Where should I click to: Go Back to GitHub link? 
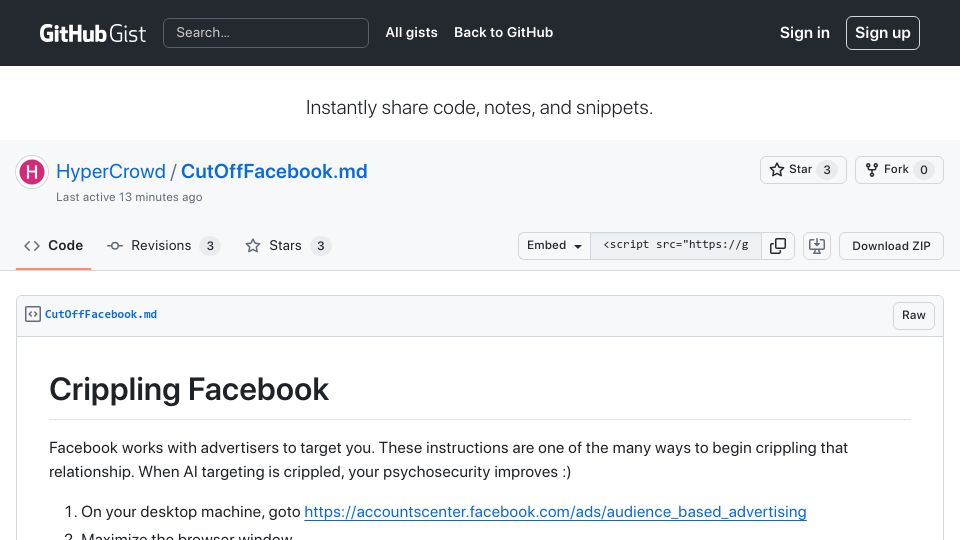pos(503,32)
